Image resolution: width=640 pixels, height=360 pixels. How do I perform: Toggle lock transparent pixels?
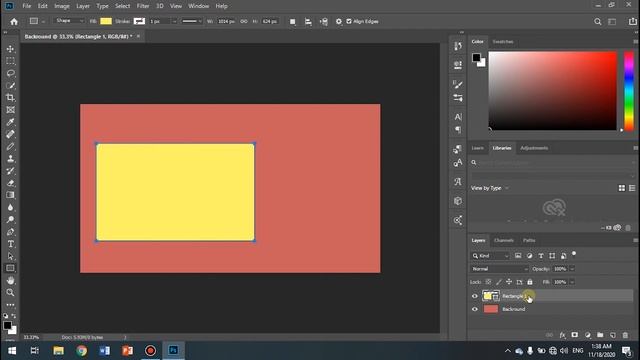488,282
